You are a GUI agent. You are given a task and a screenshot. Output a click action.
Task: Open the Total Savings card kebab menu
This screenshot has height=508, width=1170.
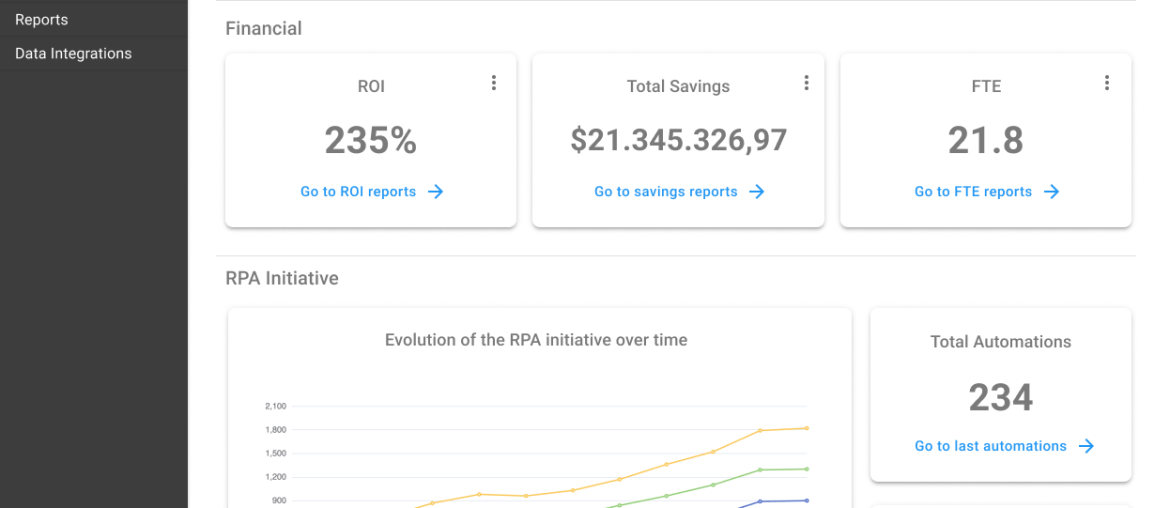click(806, 83)
